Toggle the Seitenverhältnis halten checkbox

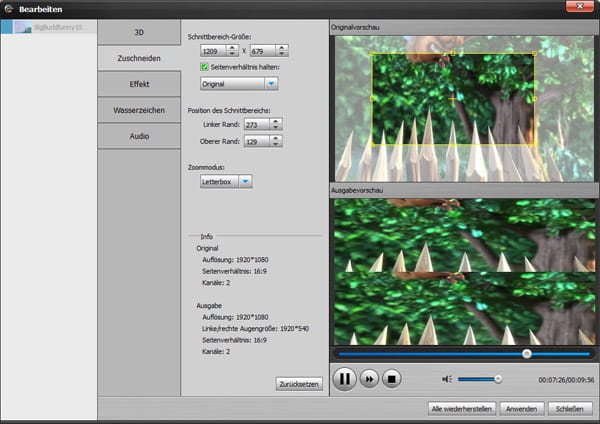coord(205,66)
